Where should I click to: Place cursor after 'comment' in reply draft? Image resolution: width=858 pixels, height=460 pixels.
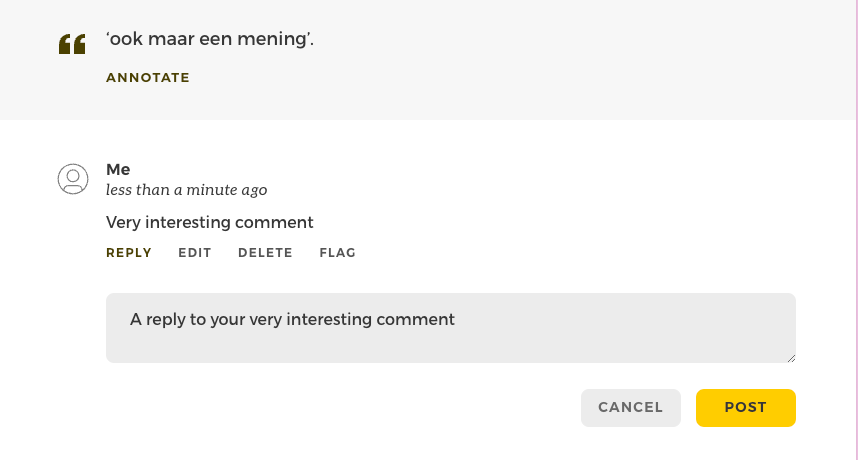[455, 319]
